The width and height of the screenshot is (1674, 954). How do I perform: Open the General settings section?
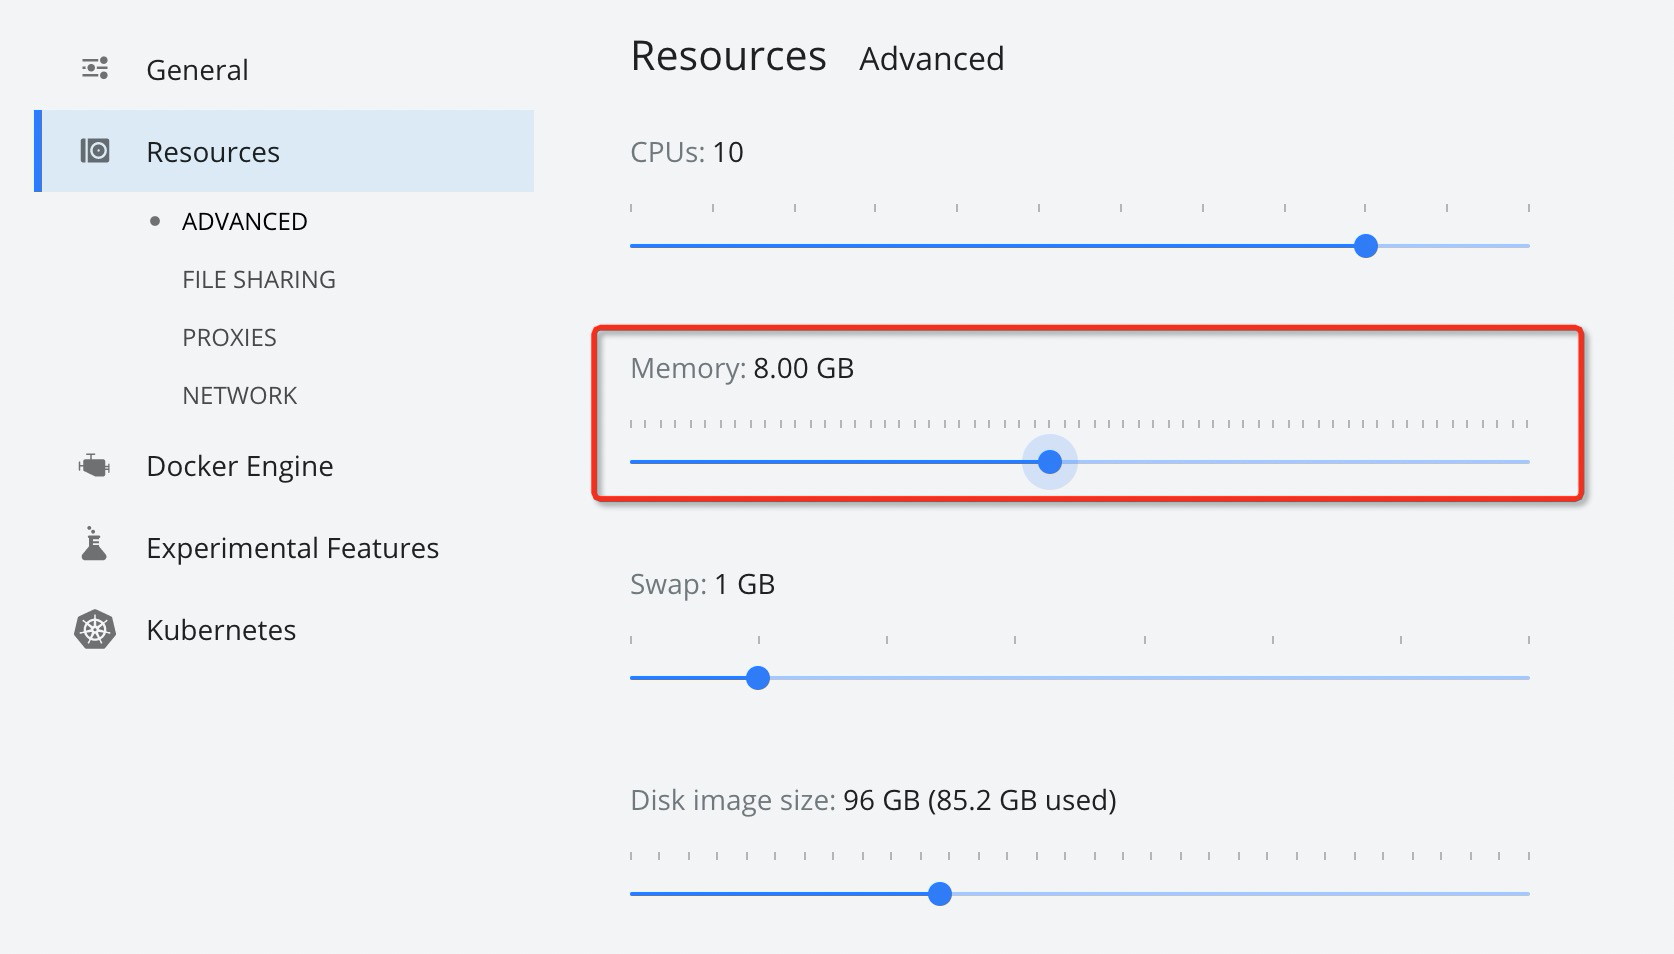click(x=197, y=70)
